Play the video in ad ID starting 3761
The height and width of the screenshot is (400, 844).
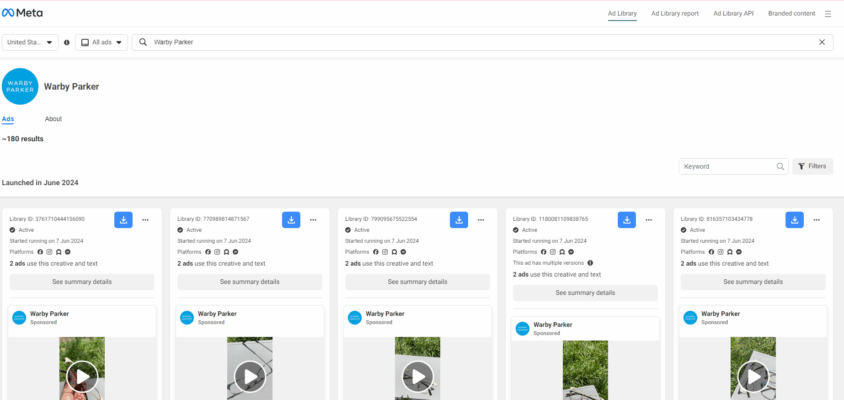coord(82,376)
